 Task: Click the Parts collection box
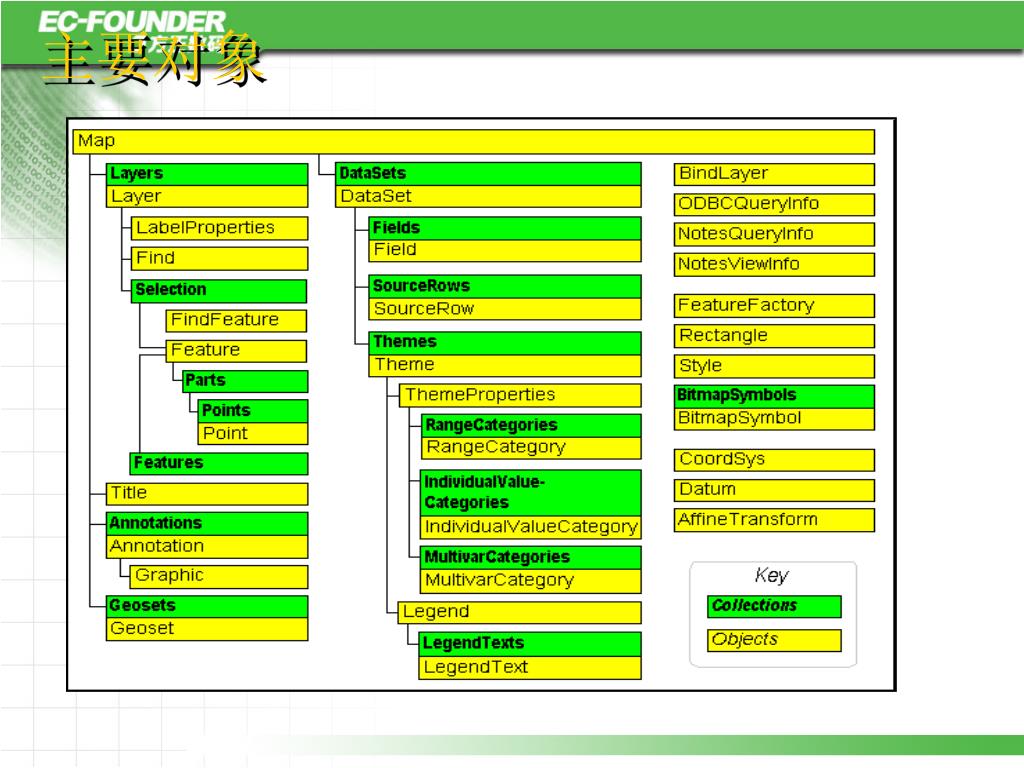click(x=246, y=381)
